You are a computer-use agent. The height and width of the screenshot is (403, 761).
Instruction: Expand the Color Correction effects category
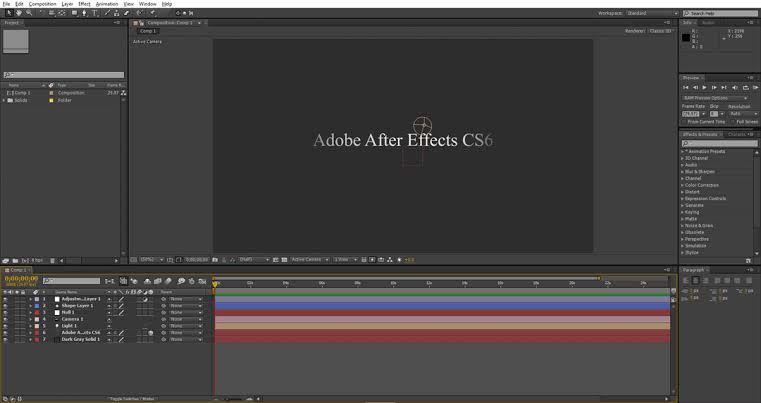(x=682, y=185)
